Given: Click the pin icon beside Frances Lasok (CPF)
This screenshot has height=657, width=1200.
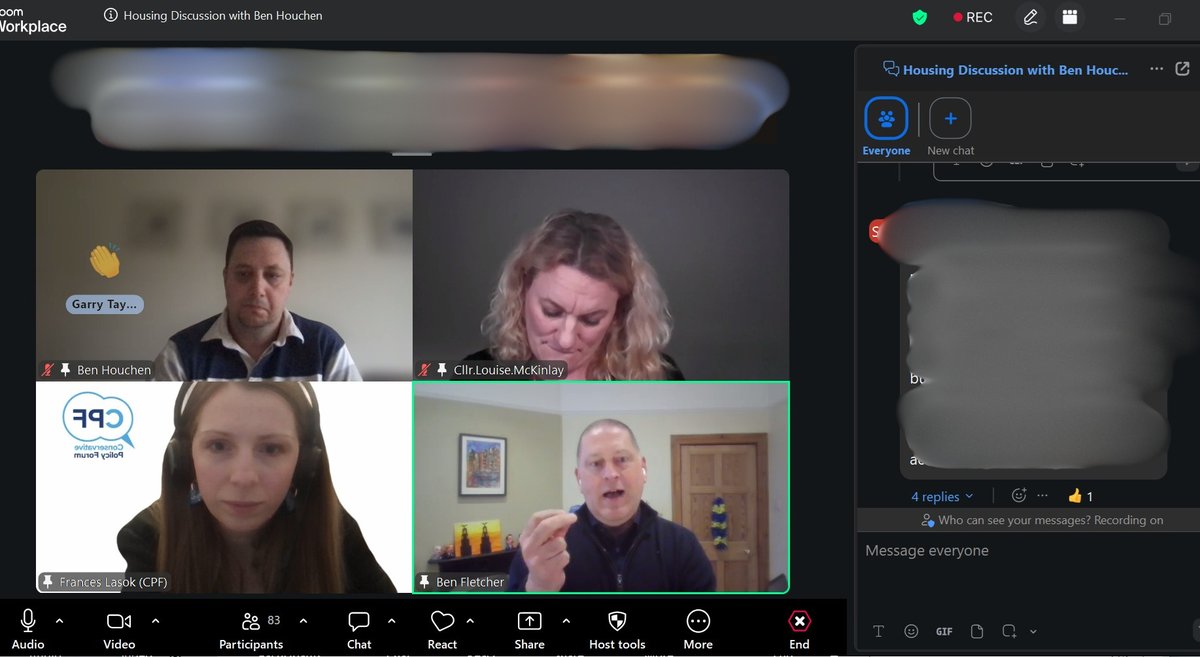Looking at the screenshot, I should coord(47,582).
